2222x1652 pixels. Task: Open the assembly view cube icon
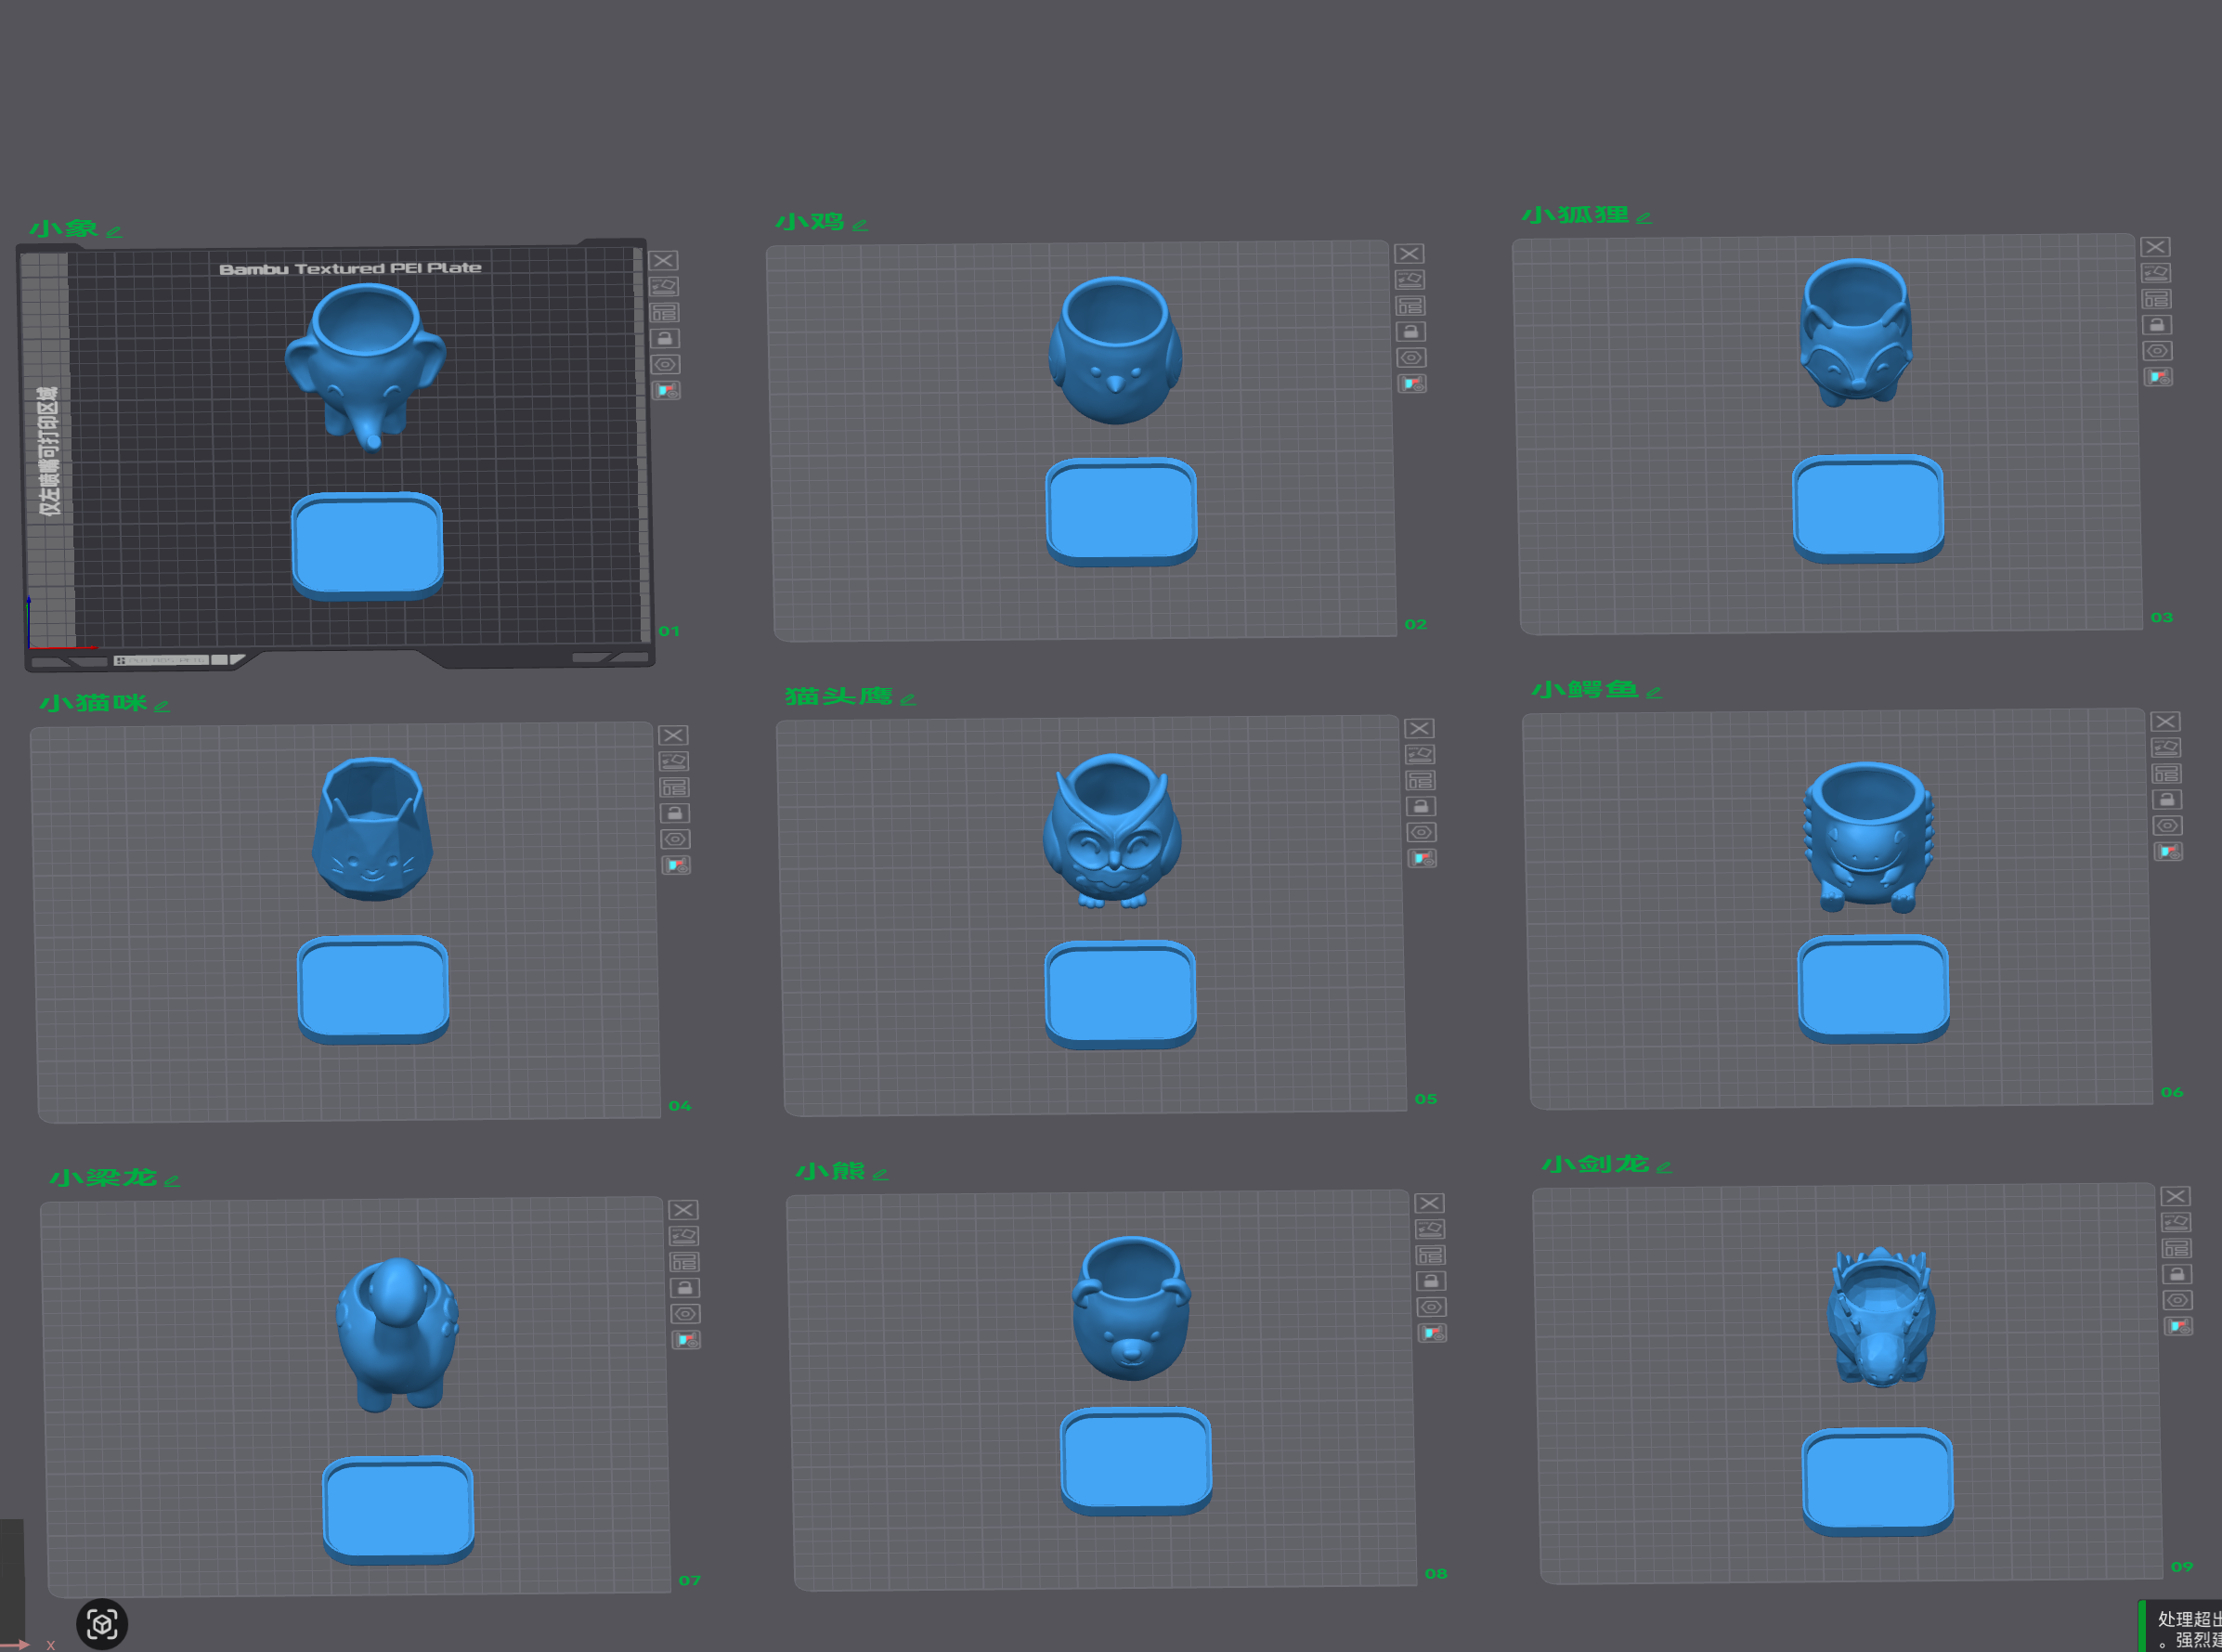(x=102, y=1624)
